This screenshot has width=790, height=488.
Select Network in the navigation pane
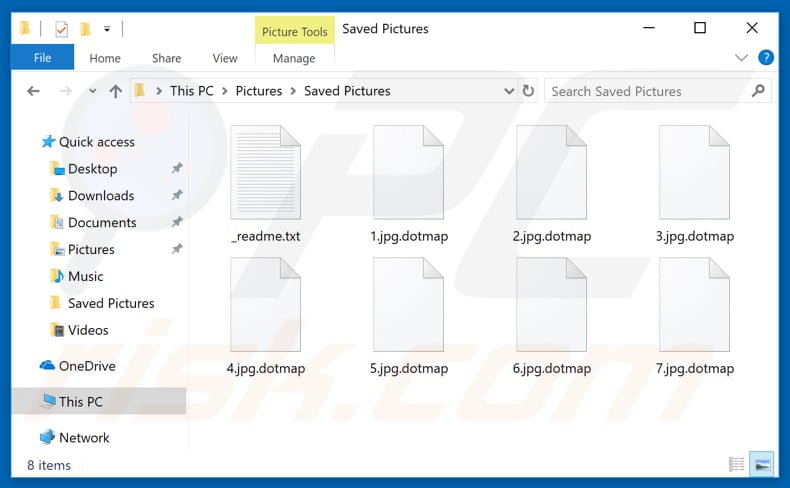[x=84, y=438]
